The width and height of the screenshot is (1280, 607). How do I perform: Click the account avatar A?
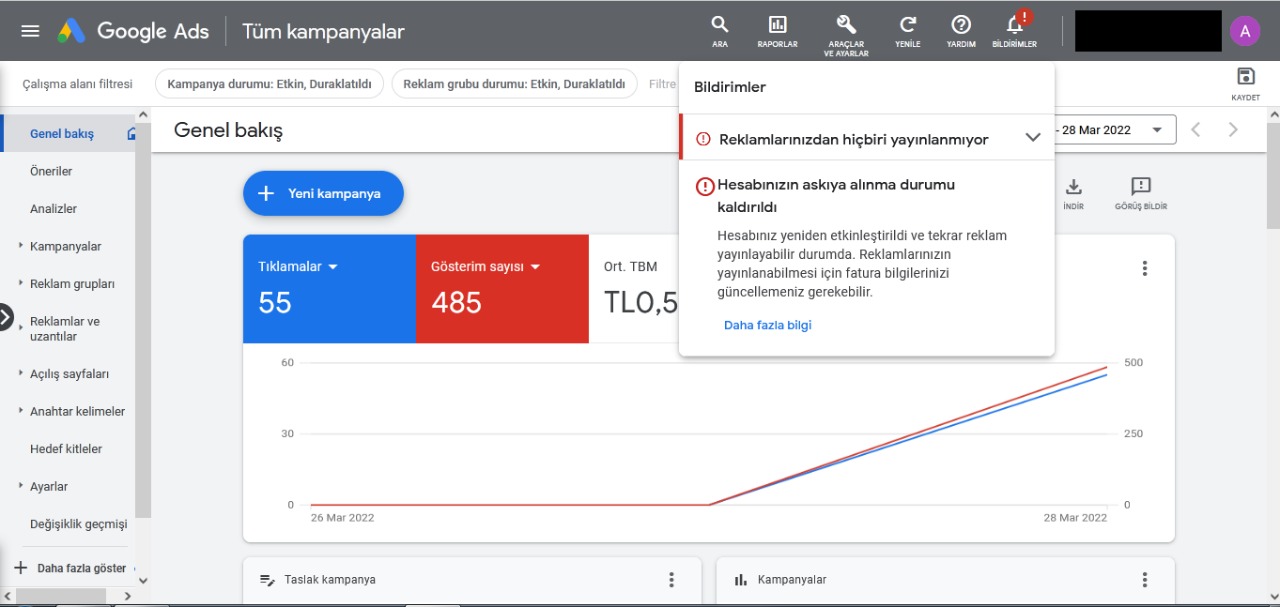[1244, 31]
